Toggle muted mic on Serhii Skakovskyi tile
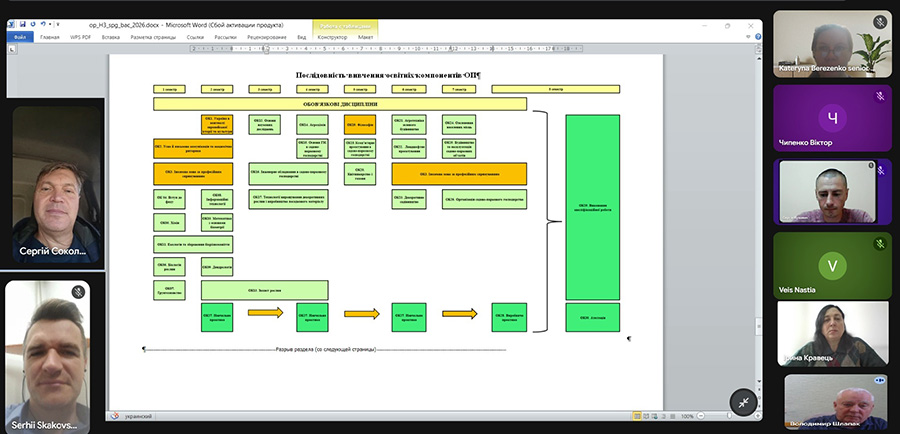900x434 pixels. [x=78, y=292]
